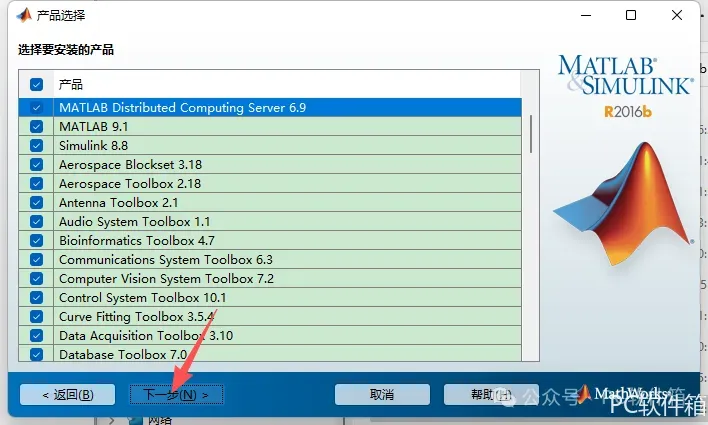The height and width of the screenshot is (425, 708).
Task: Select the MATLAB Distributed Computing Server 6.9 row text
Action: (182, 107)
